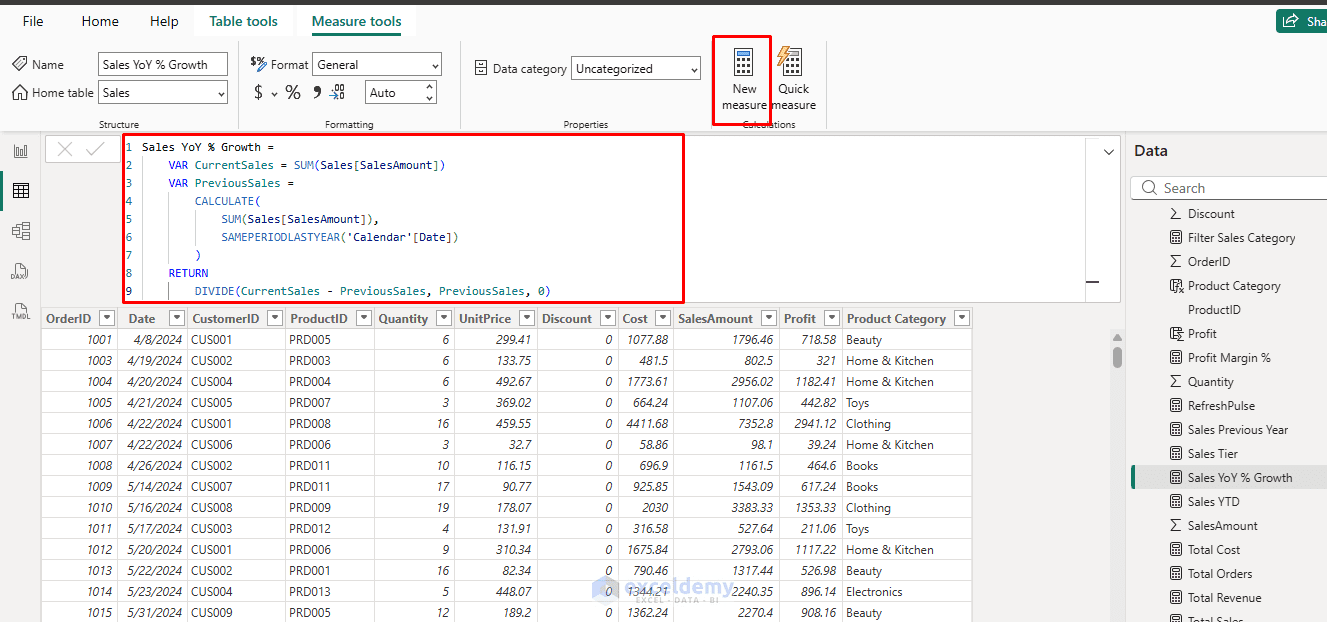The width and height of the screenshot is (1327, 622).
Task: Open Report view from left sidebar
Action: pos(21,151)
